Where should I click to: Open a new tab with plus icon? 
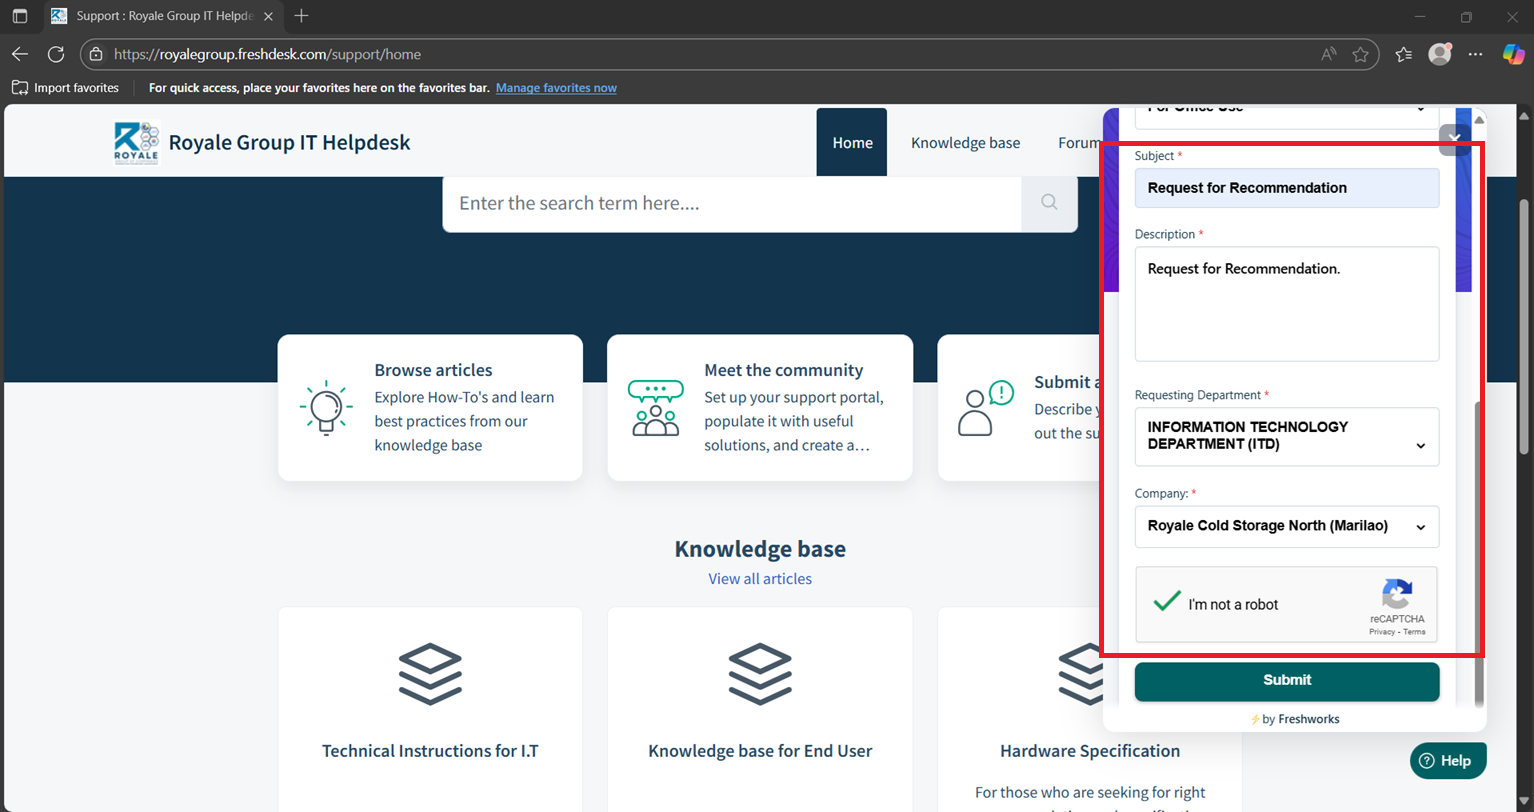pyautogui.click(x=301, y=16)
